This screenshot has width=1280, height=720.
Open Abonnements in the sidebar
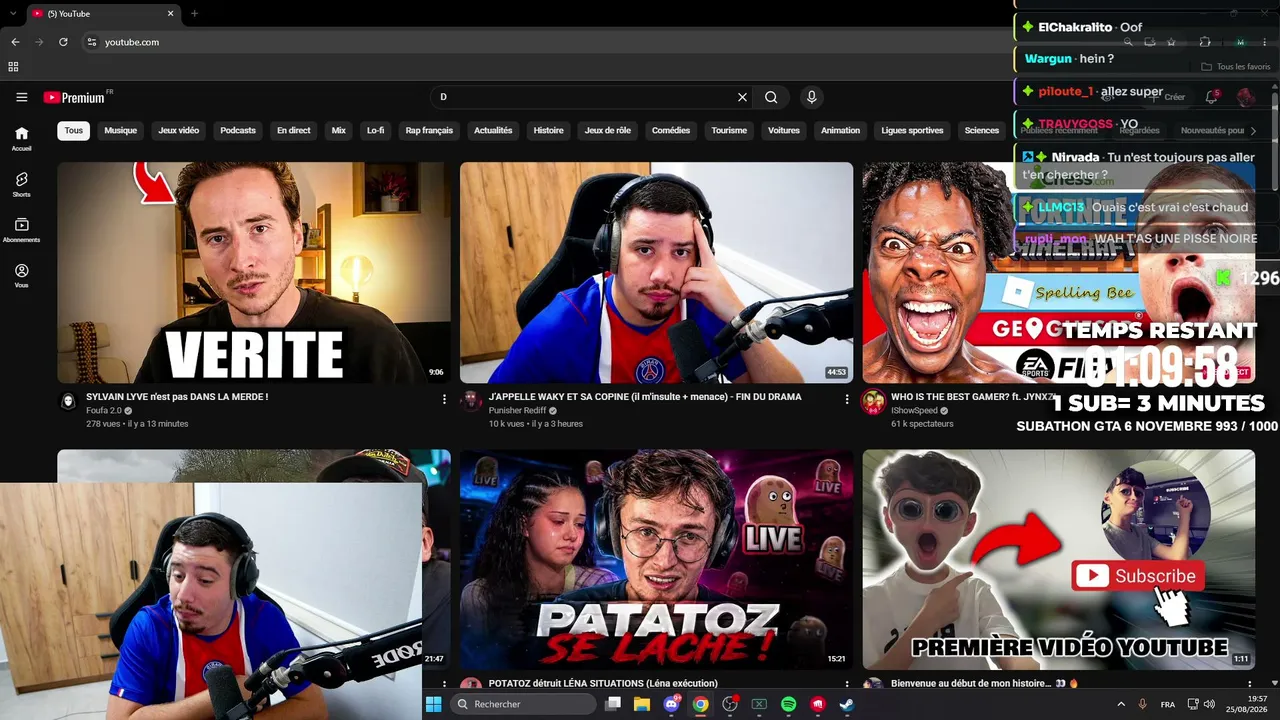click(x=22, y=230)
